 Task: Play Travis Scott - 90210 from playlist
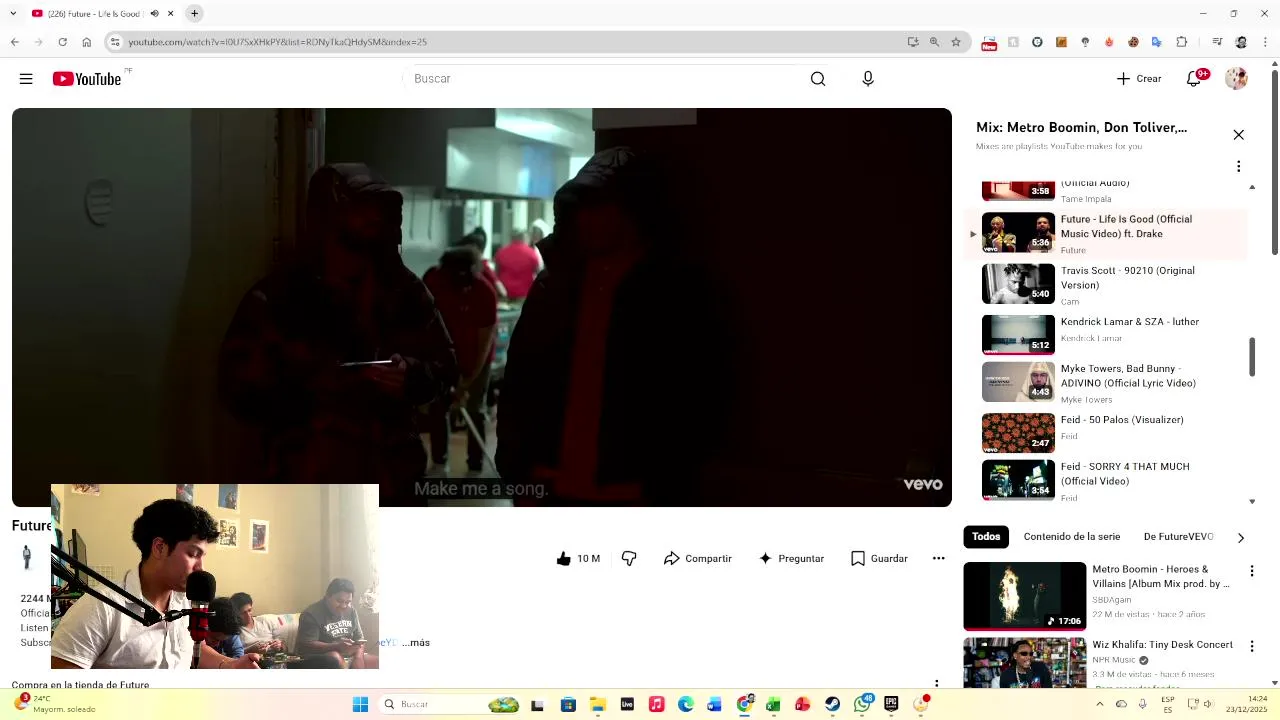tap(1106, 285)
